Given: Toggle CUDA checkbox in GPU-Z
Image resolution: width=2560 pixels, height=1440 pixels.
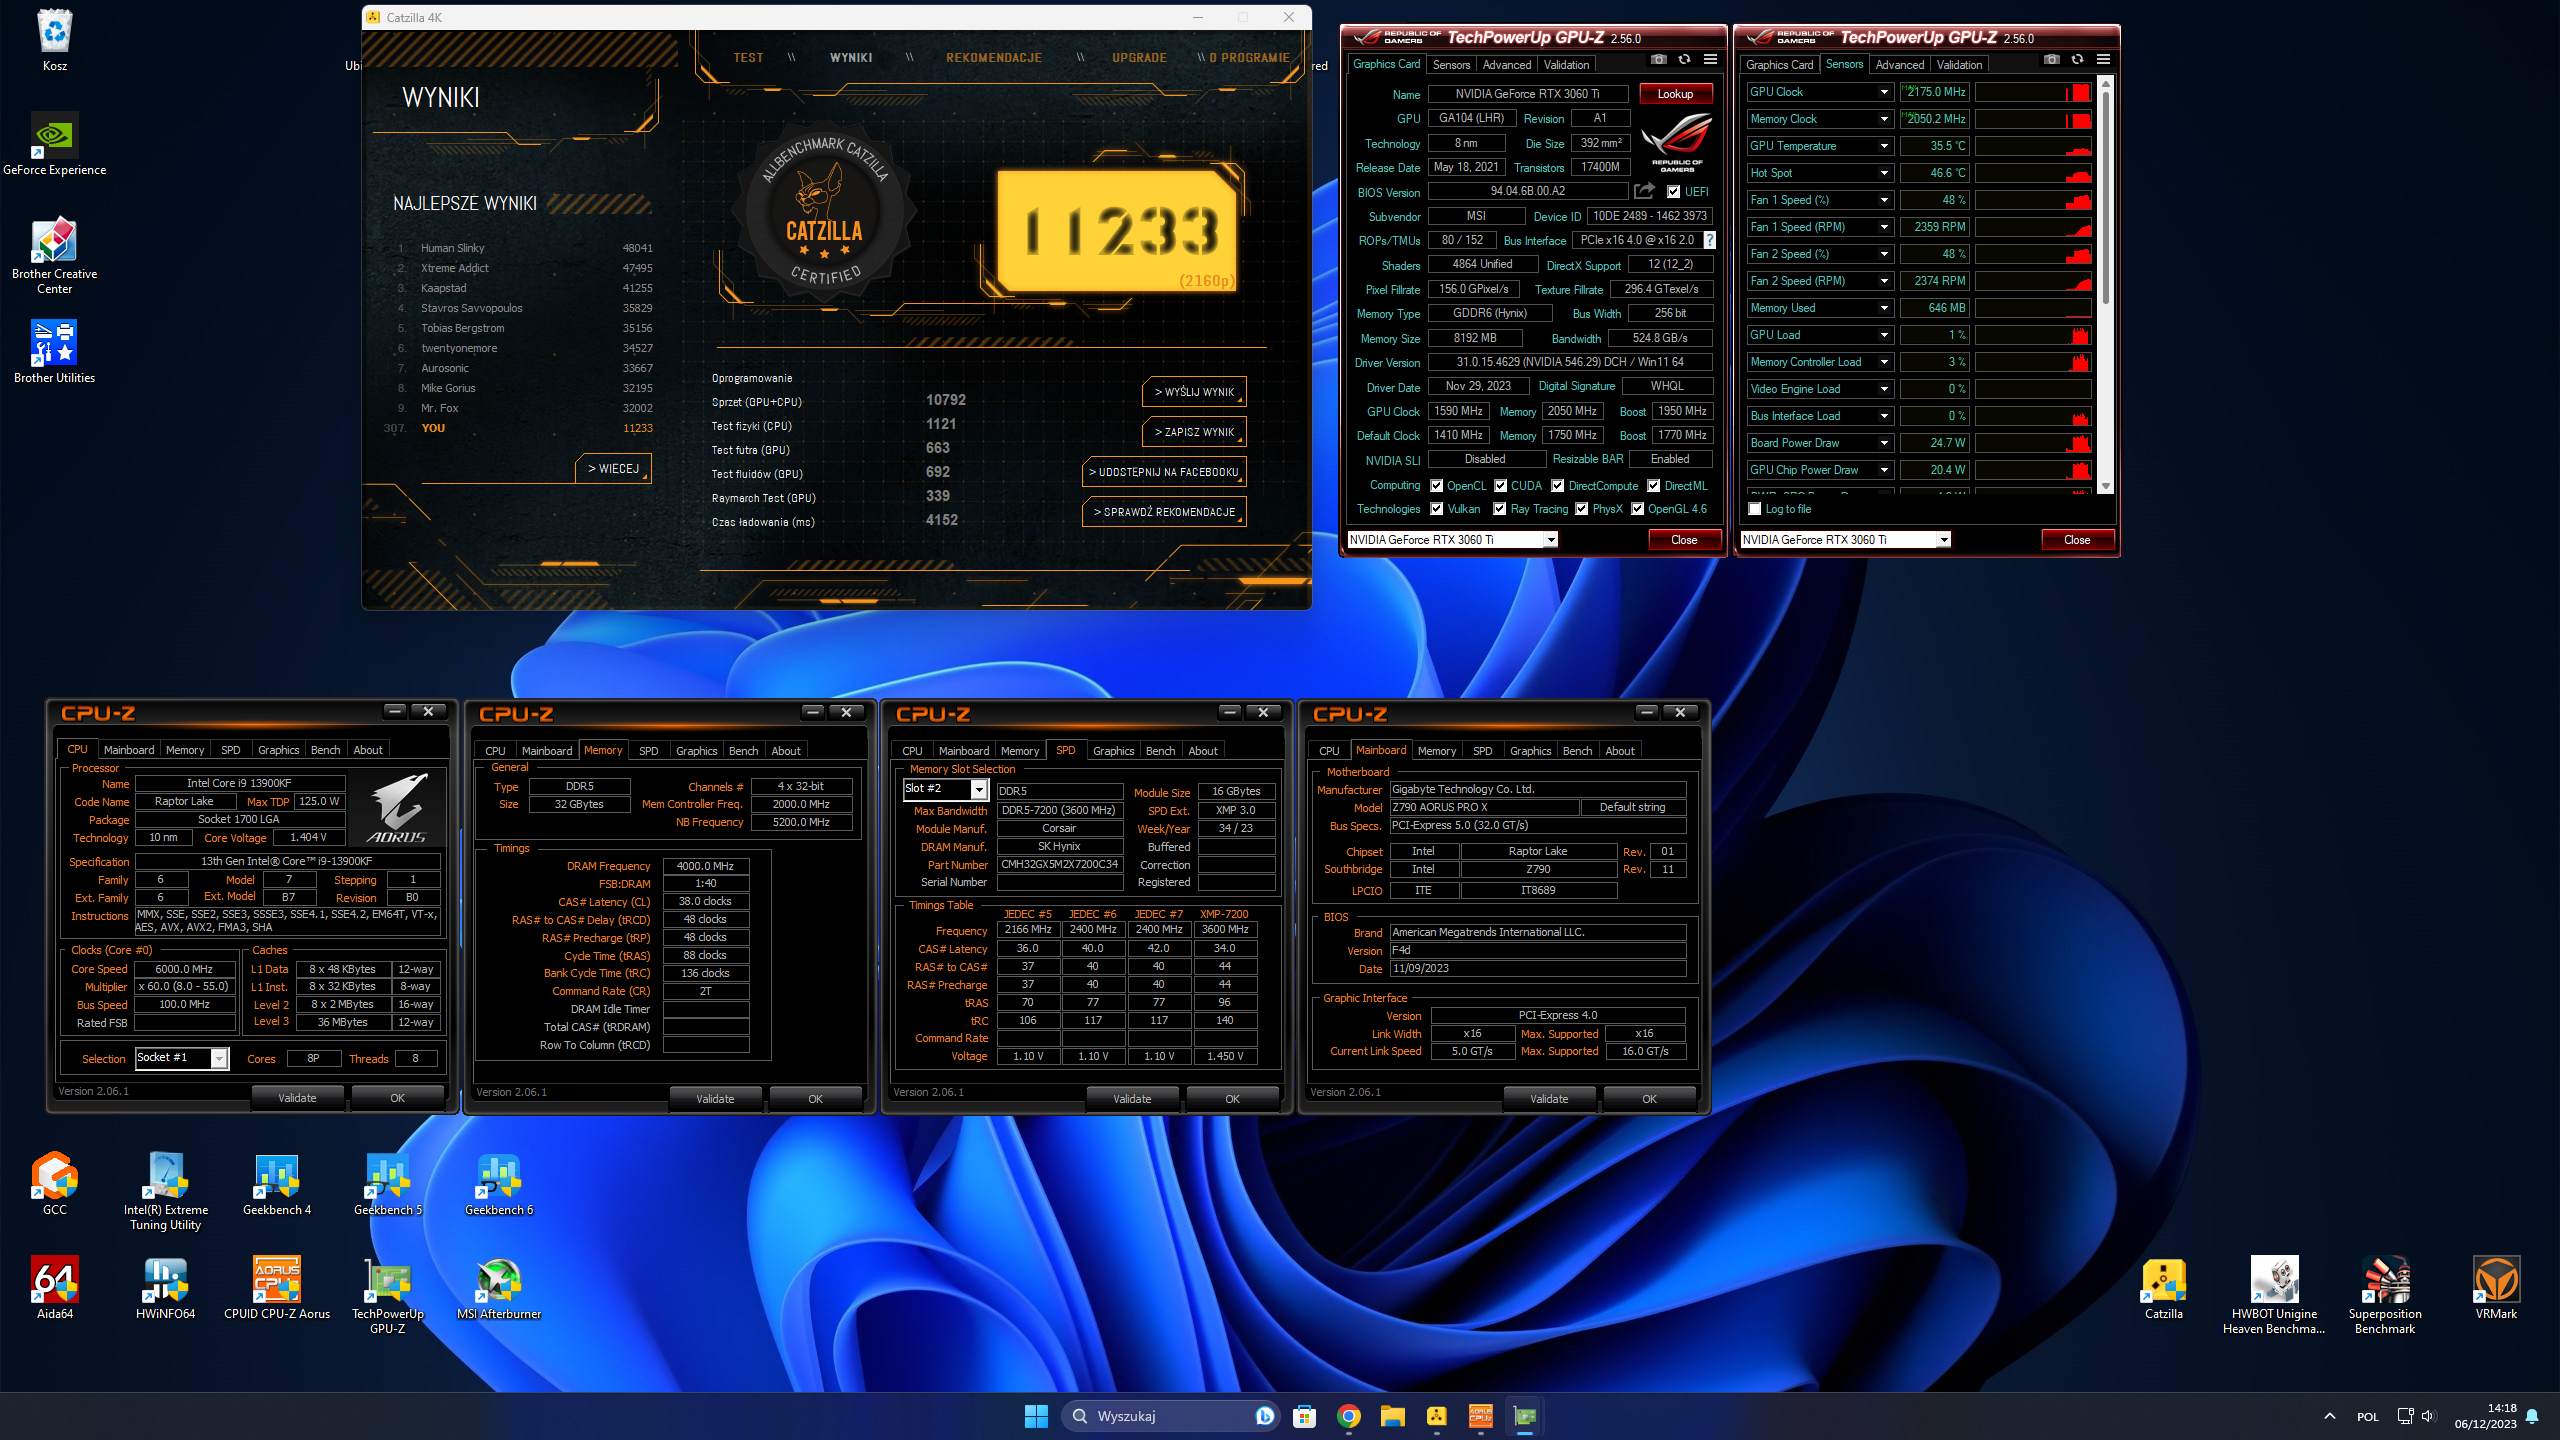Looking at the screenshot, I should point(1500,486).
